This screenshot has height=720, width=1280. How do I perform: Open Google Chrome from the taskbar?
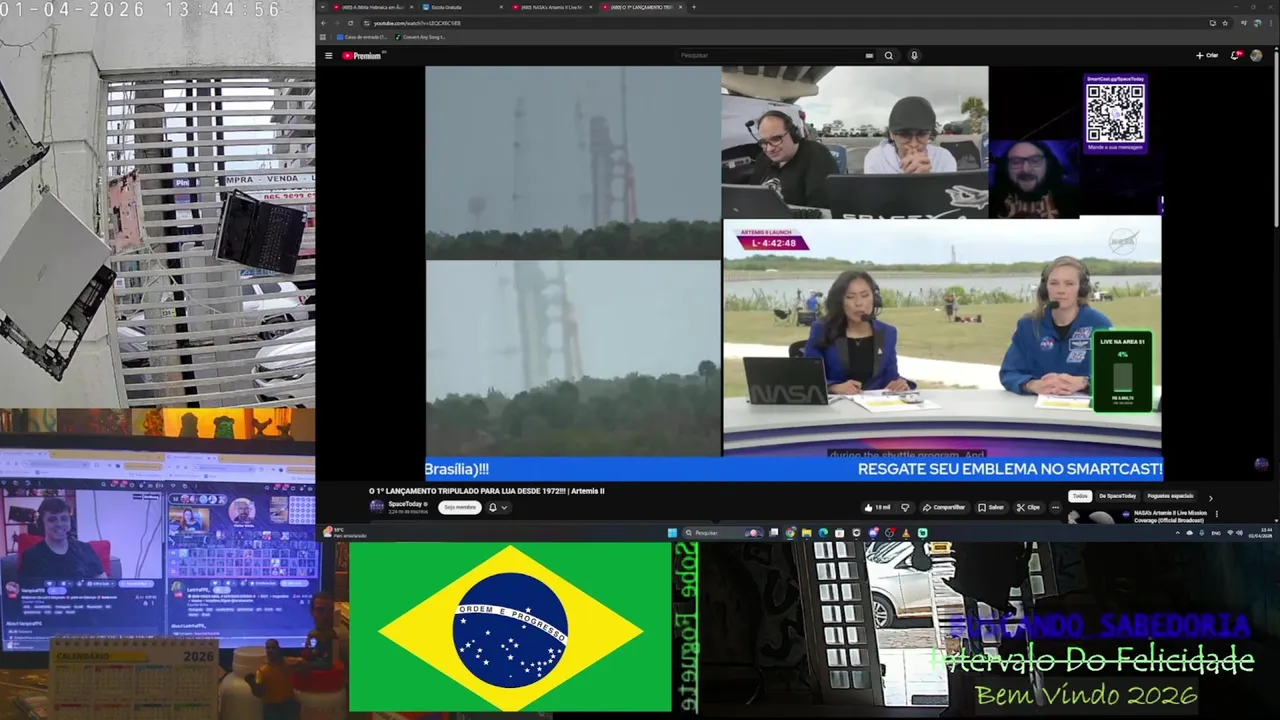pos(790,533)
